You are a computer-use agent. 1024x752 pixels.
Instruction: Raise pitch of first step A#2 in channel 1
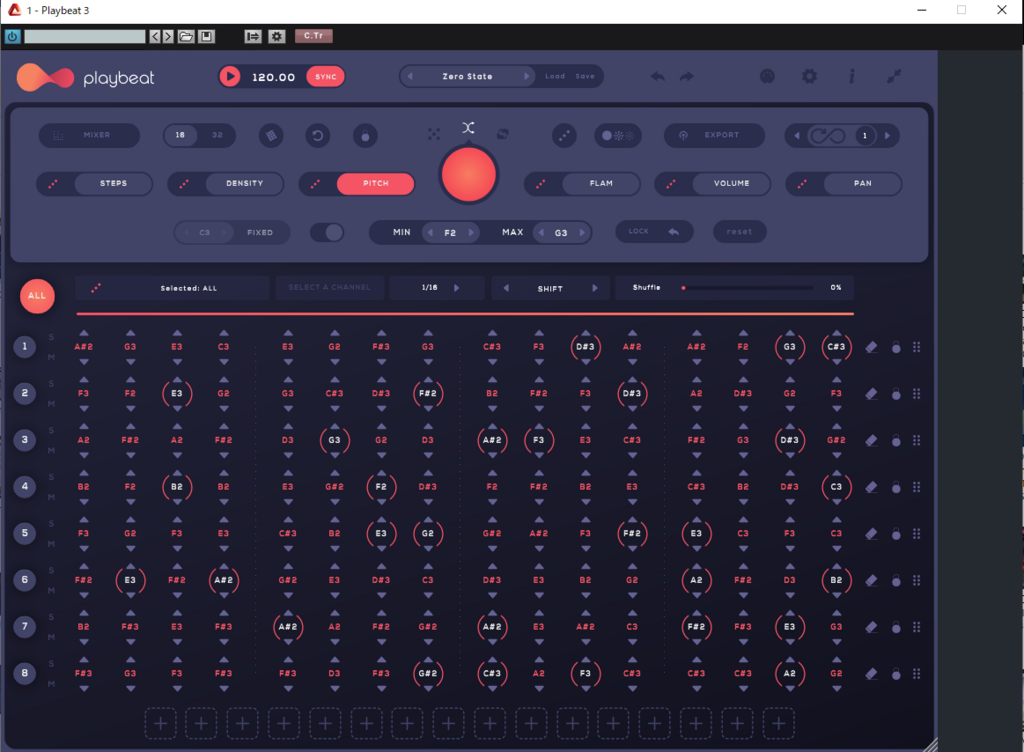click(84, 333)
